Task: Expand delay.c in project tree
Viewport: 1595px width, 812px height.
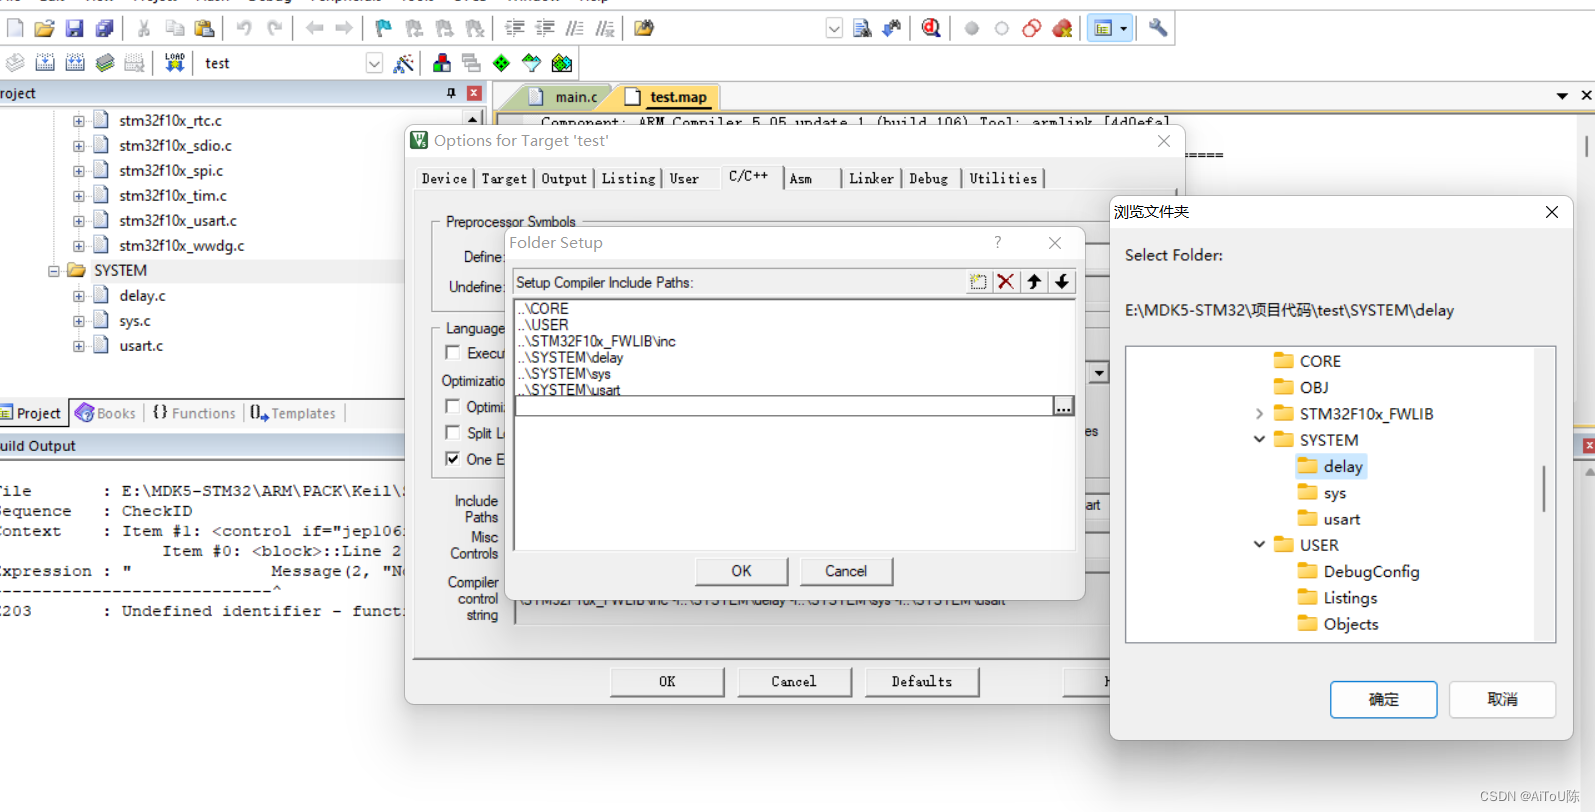Action: 78,296
